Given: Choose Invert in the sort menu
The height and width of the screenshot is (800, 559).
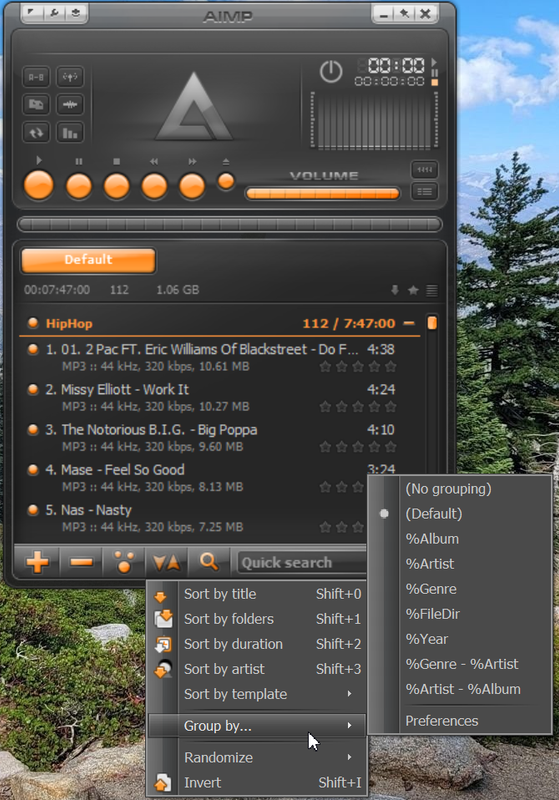Looking at the screenshot, I should (257, 782).
